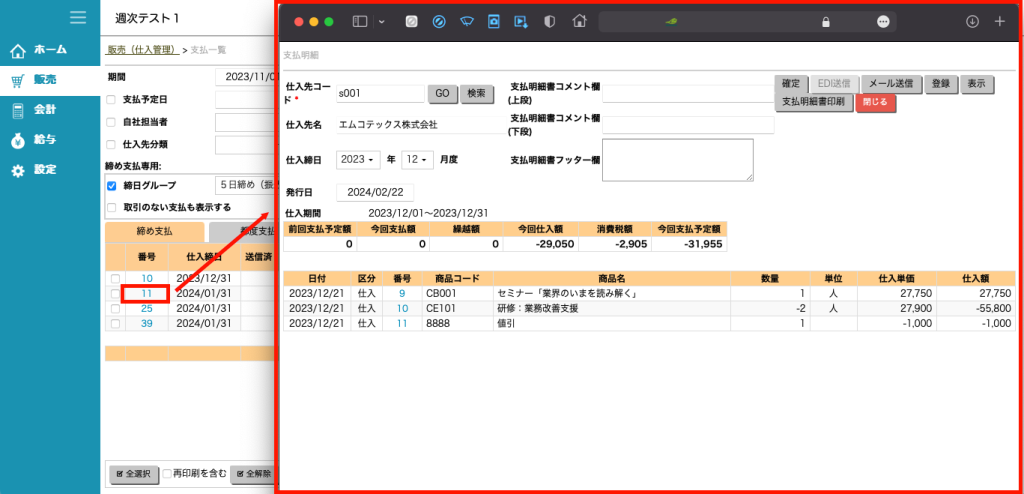Open the 2023 year dropdown for 仕入締日

tap(358, 159)
